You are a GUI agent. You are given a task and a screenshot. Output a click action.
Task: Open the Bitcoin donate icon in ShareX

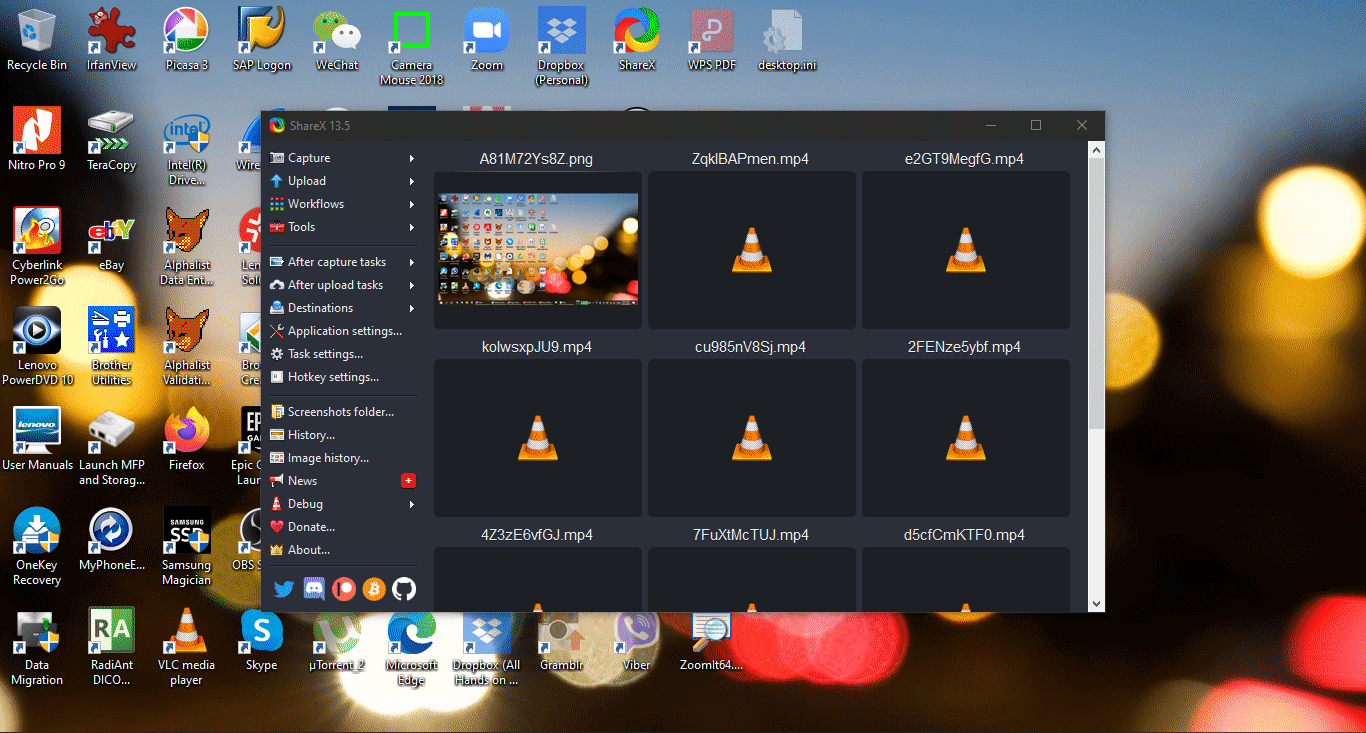click(374, 589)
